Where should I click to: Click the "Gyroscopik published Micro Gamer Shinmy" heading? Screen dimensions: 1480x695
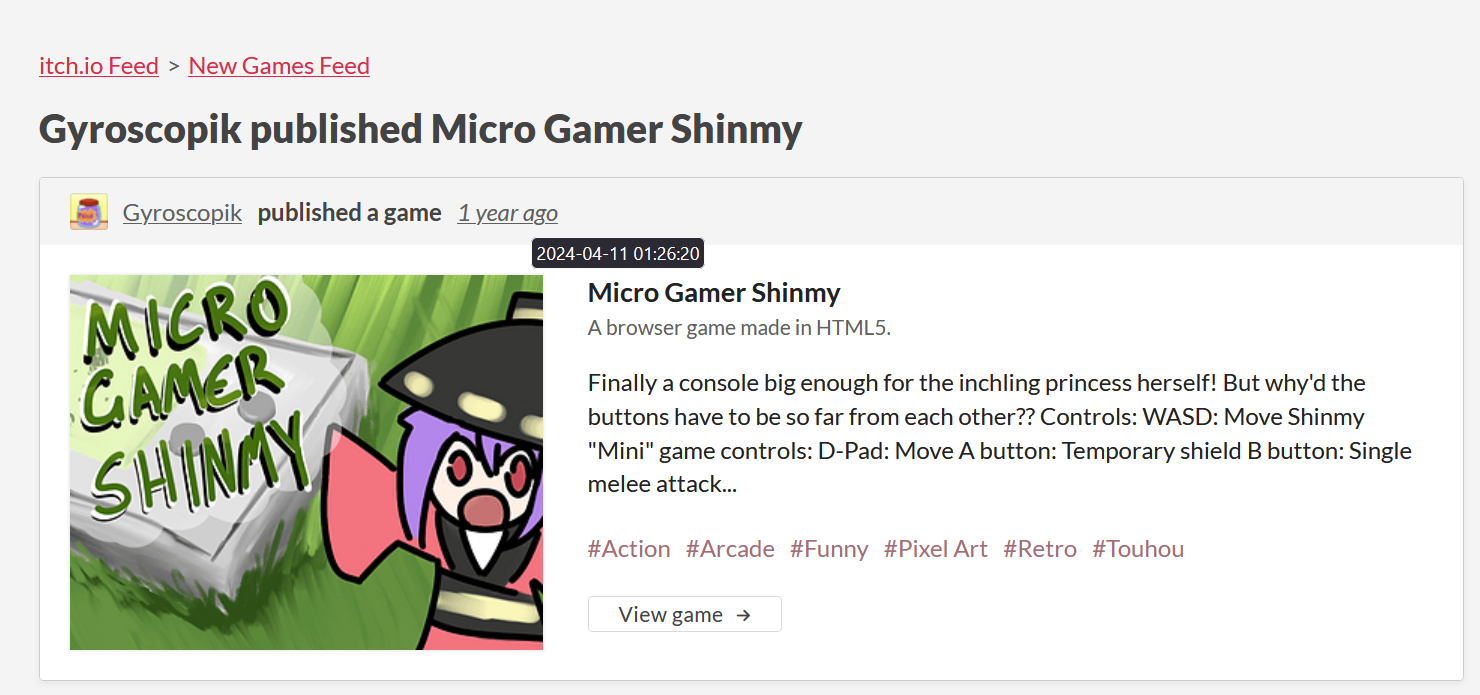420,130
